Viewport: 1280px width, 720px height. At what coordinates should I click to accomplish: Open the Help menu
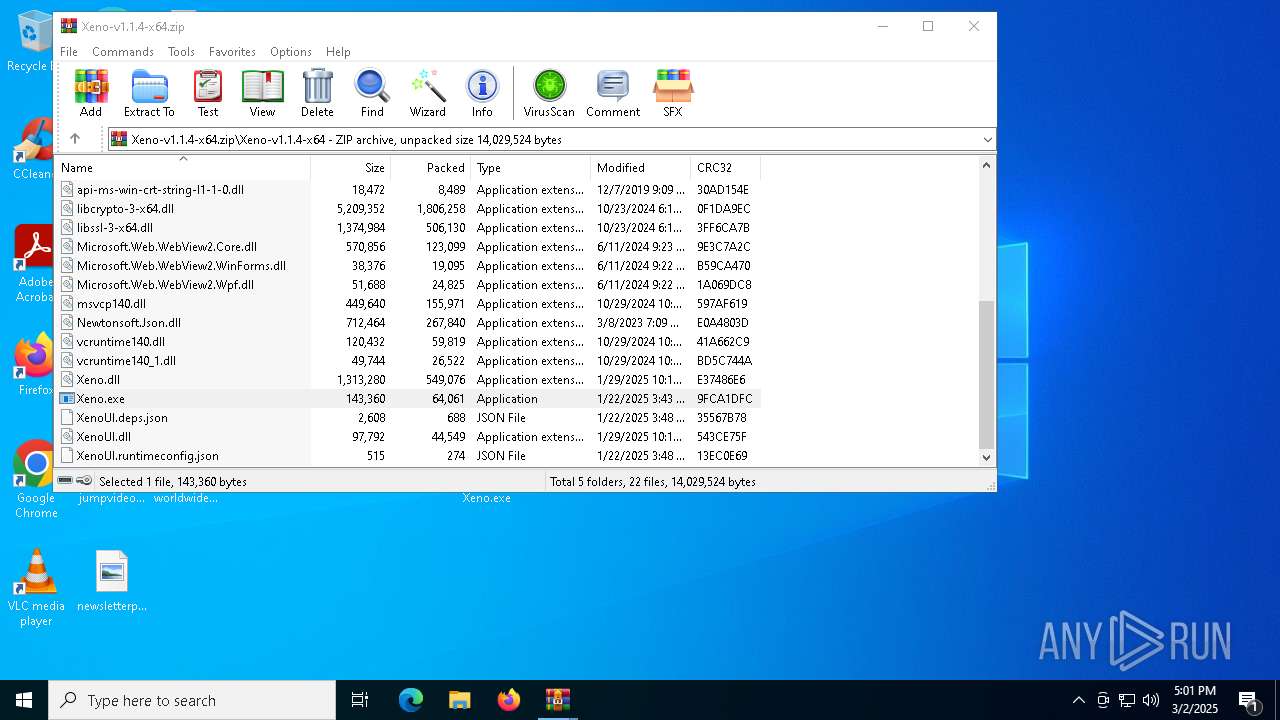tap(338, 51)
